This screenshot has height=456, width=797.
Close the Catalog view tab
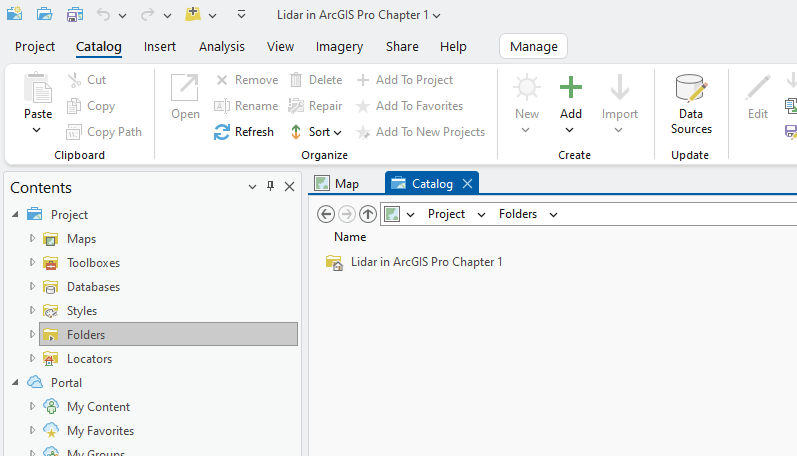click(x=468, y=184)
